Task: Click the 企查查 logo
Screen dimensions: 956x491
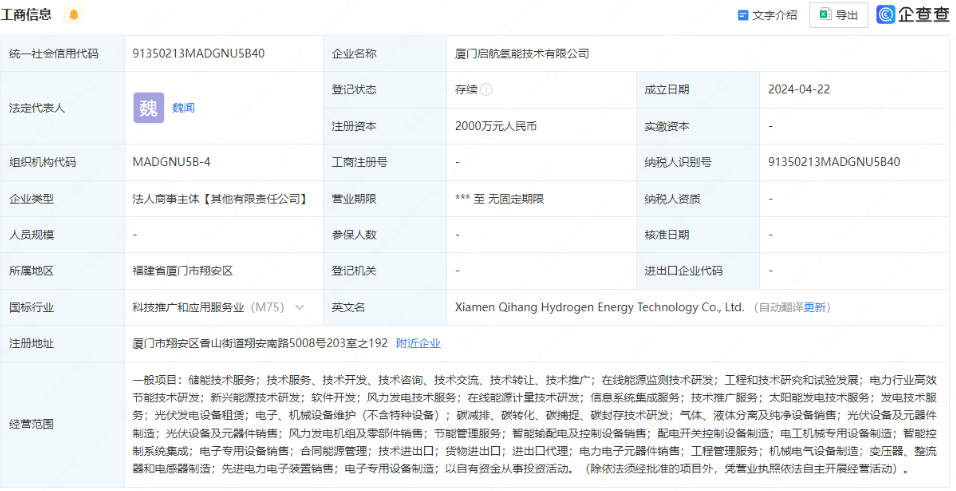Action: 912,14
